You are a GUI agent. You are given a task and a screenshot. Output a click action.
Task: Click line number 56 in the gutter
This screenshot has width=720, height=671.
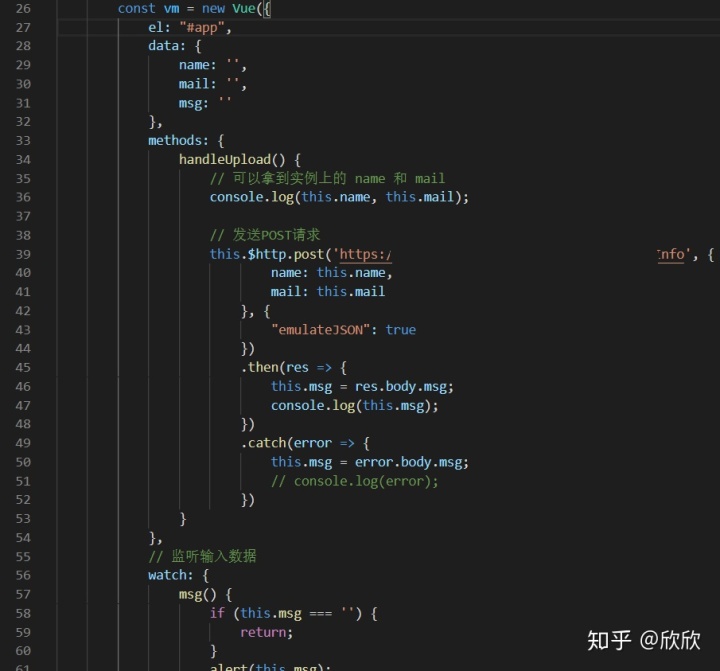[x=23, y=575]
